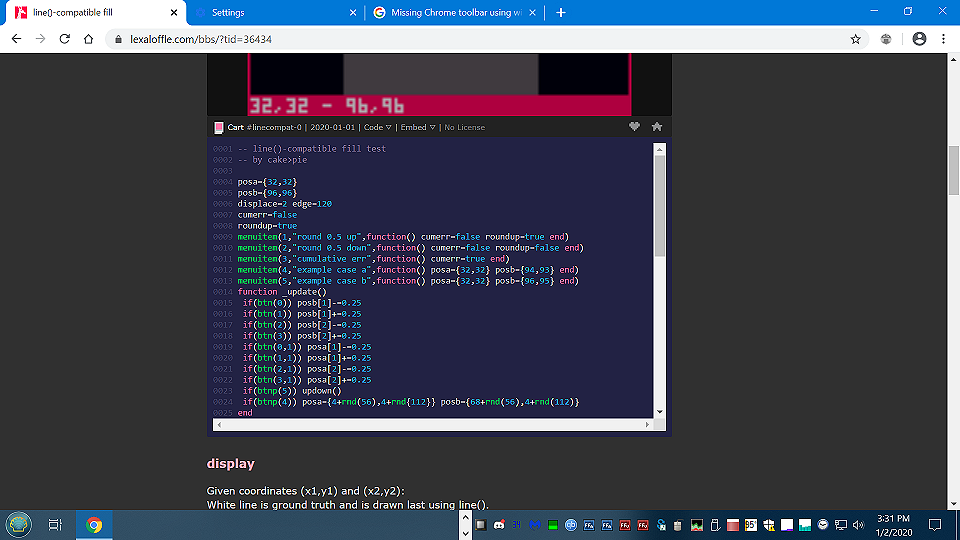Click the PICO-8 cart player preview
The image size is (960, 540).
point(439,84)
